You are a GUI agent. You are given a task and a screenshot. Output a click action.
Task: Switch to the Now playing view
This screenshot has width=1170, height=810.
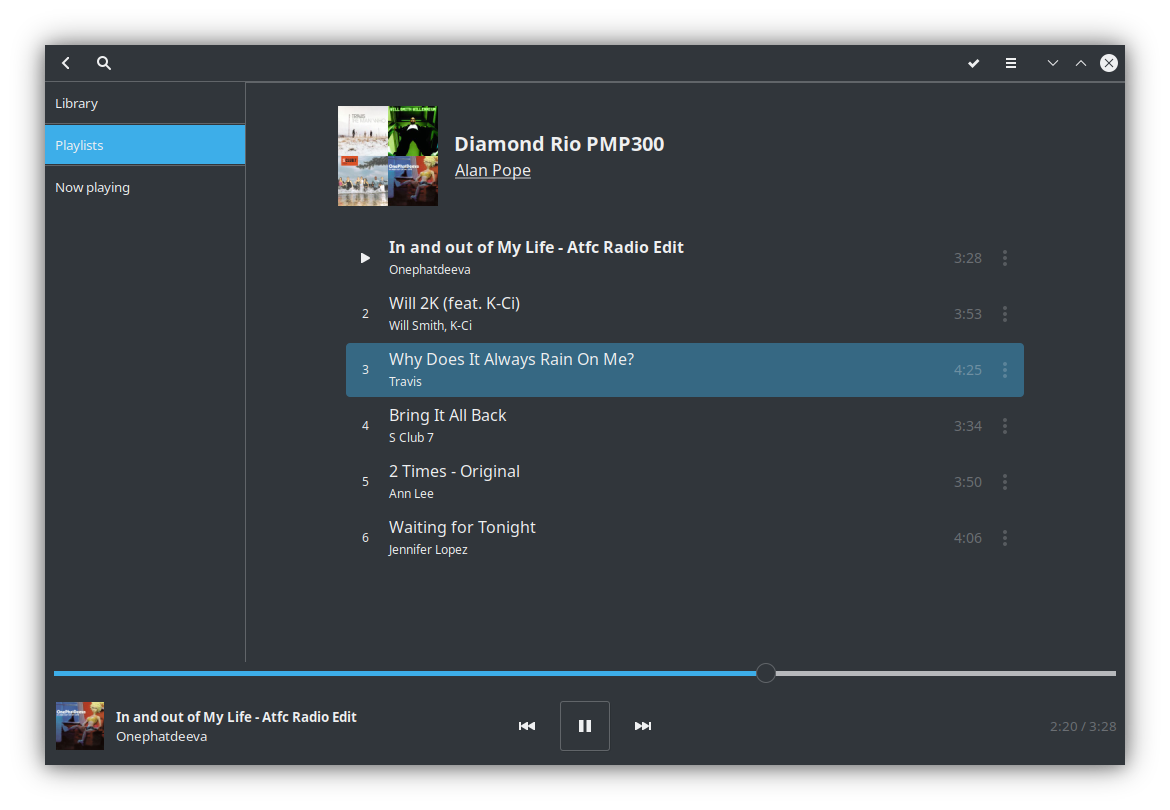click(145, 187)
